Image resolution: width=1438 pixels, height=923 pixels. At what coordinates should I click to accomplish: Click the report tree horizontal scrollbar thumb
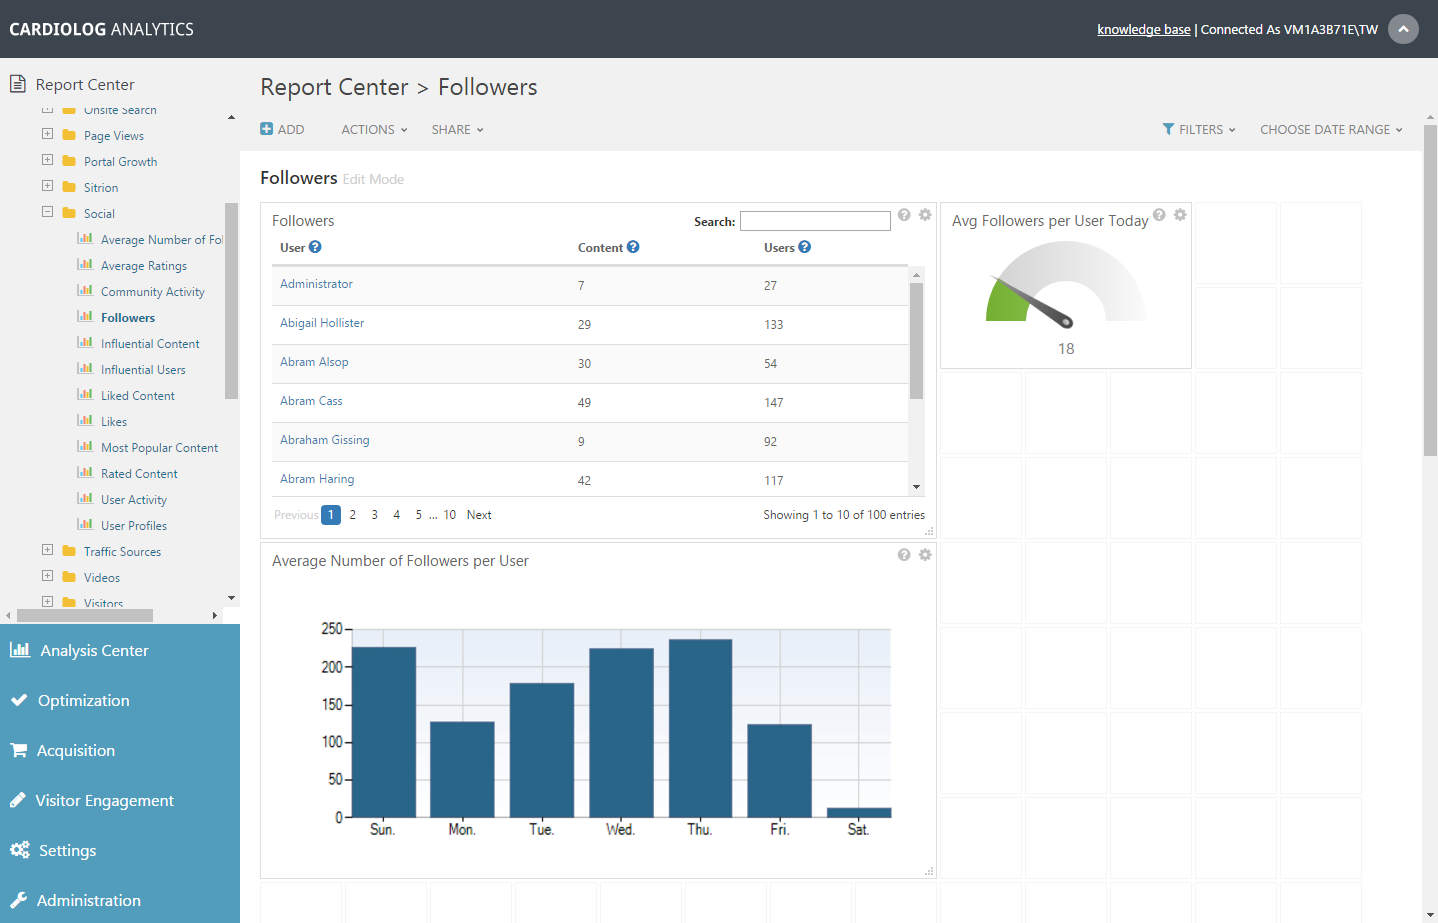[x=85, y=615]
